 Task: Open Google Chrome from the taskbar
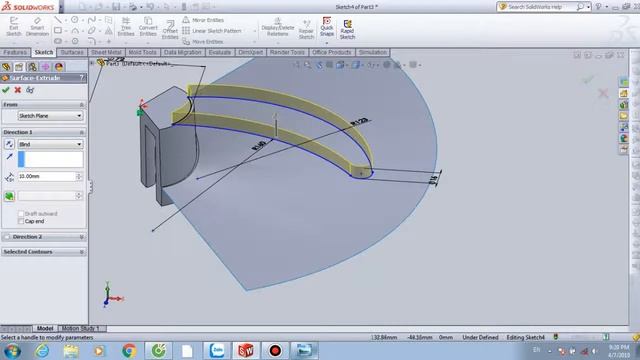tap(129, 351)
